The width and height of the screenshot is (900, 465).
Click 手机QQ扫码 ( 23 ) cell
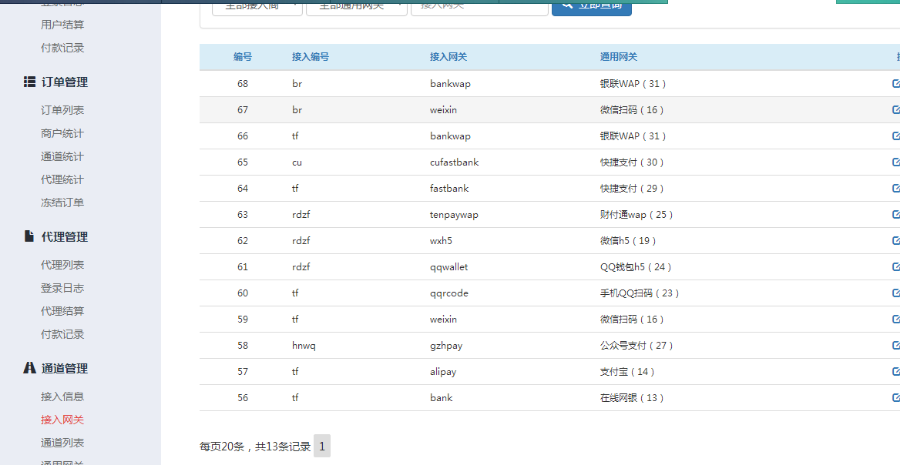pyautogui.click(x=639, y=293)
